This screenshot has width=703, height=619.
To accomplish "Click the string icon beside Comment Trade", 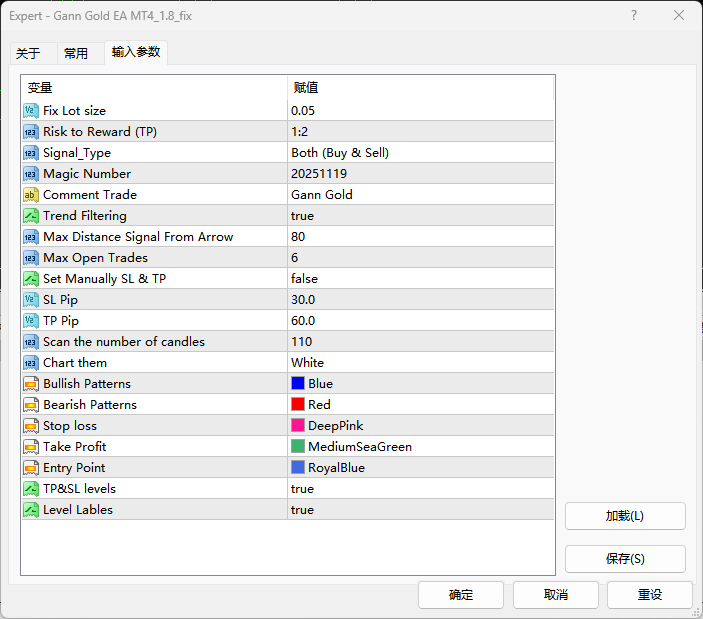I will [31, 194].
